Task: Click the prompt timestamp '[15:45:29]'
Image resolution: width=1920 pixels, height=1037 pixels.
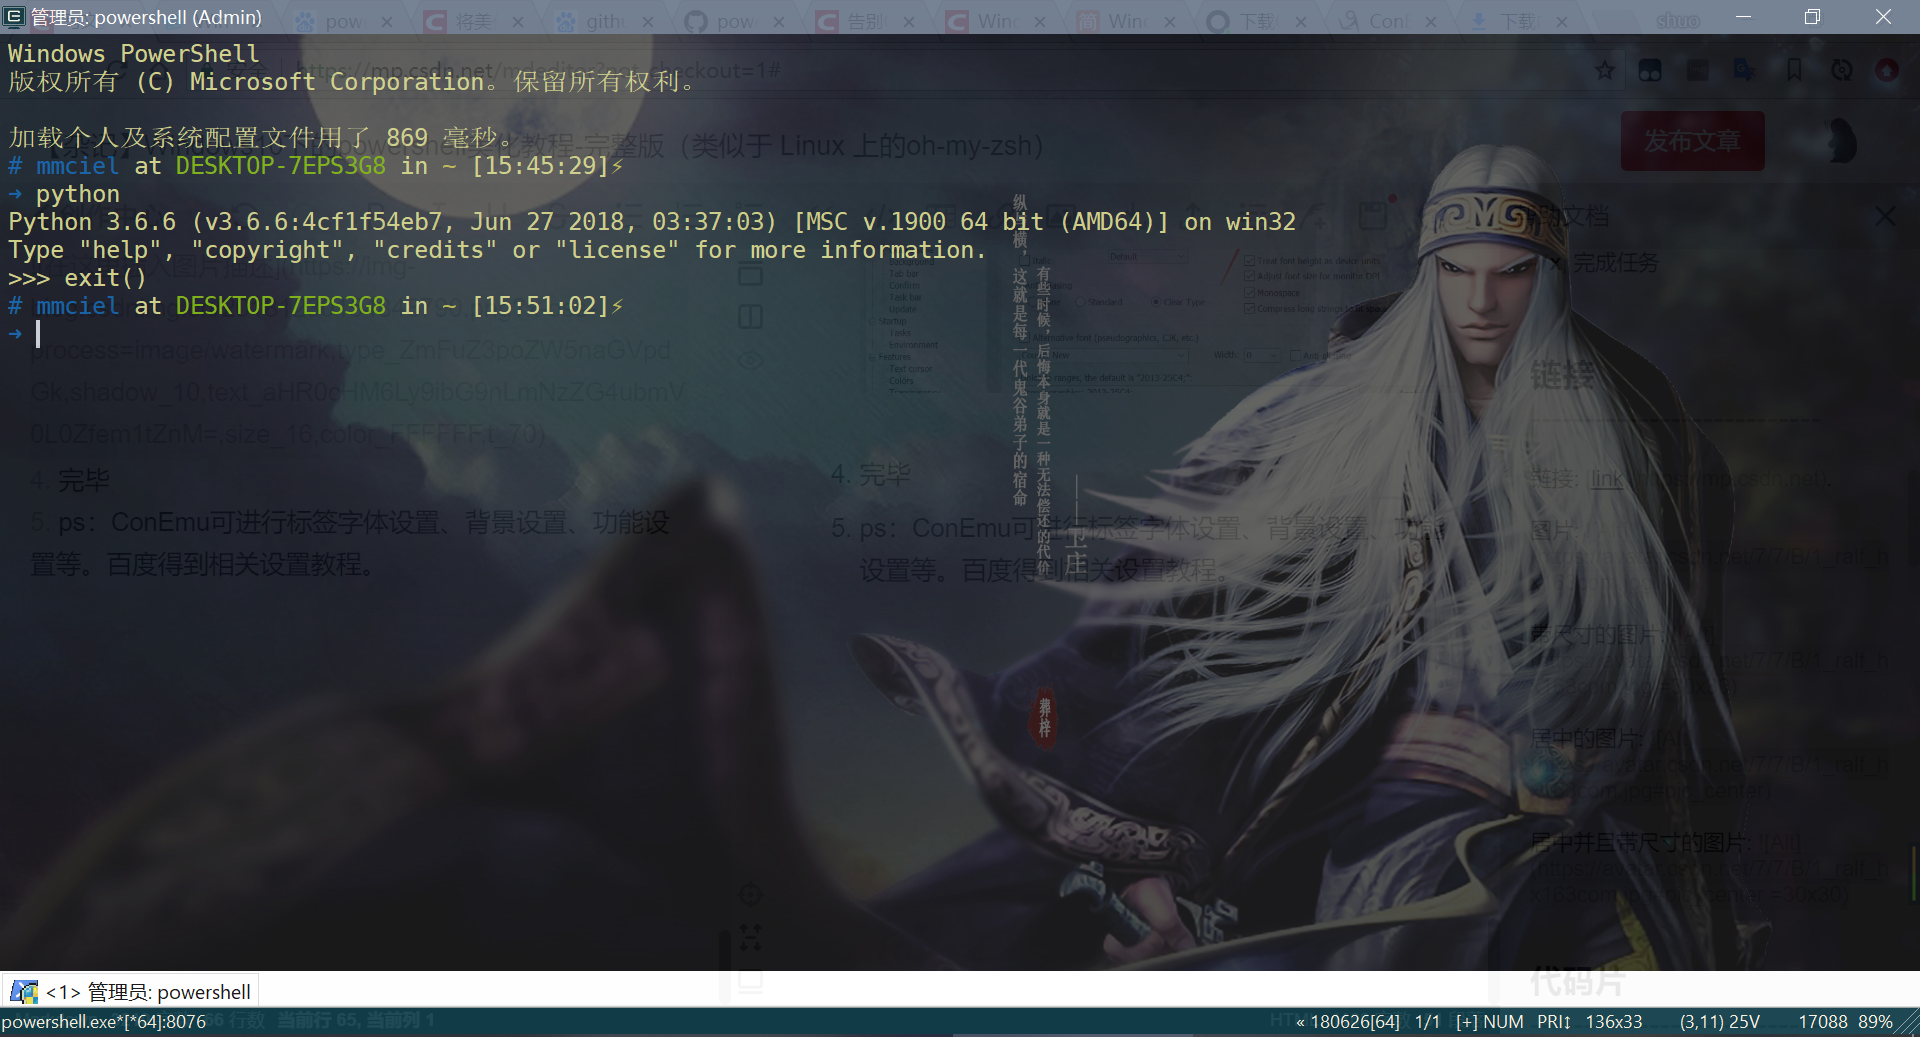Action: pyautogui.click(x=540, y=166)
